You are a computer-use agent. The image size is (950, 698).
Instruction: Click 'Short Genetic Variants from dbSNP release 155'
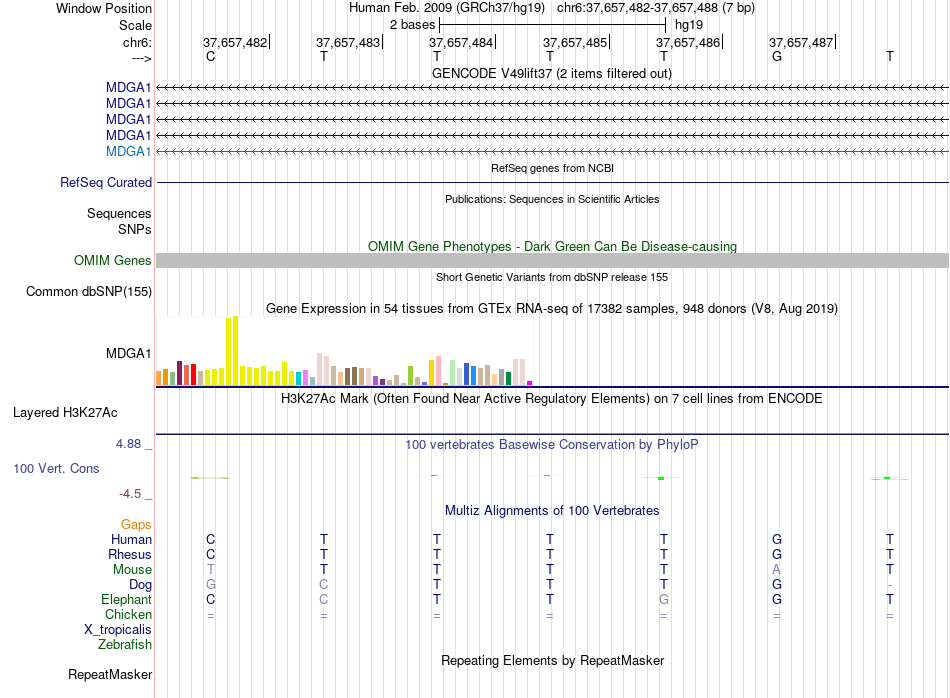click(552, 277)
